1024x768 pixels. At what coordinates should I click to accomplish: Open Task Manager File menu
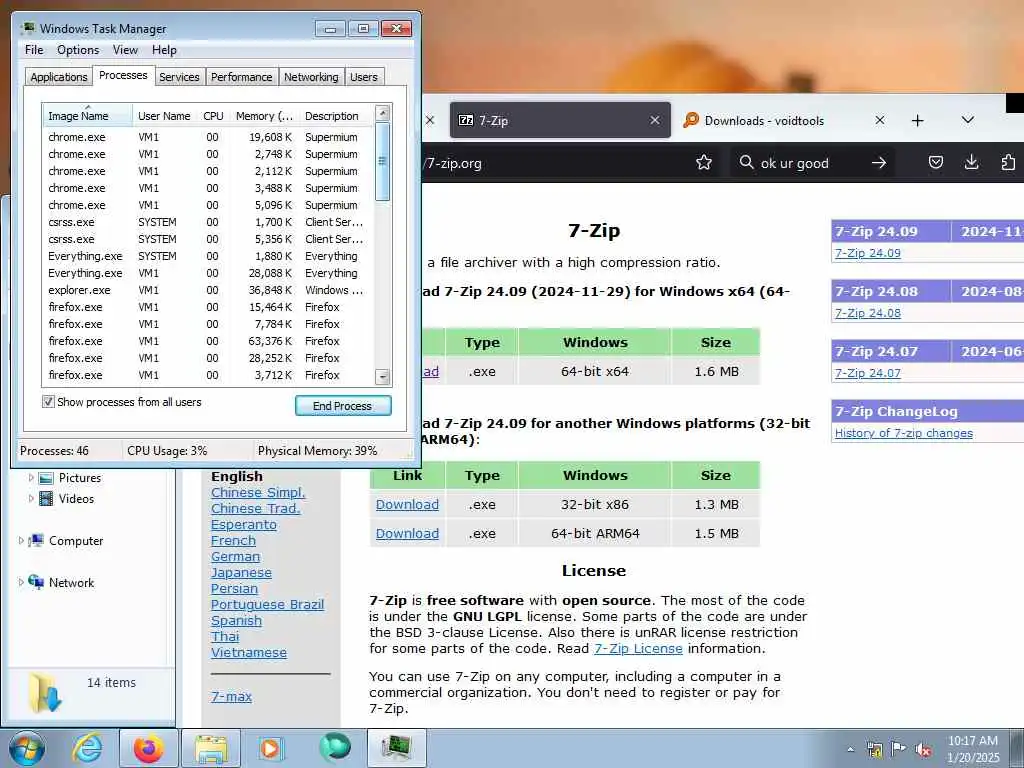click(34, 50)
